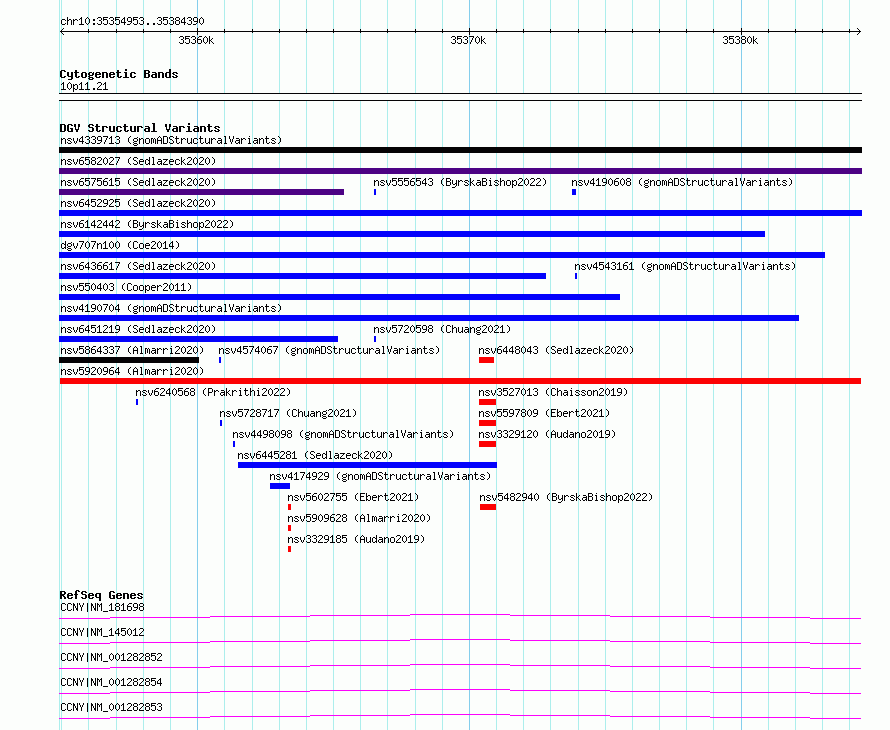
Task: Click nsv4174929 gnomADStructuralVariants label
Action: pos(380,476)
